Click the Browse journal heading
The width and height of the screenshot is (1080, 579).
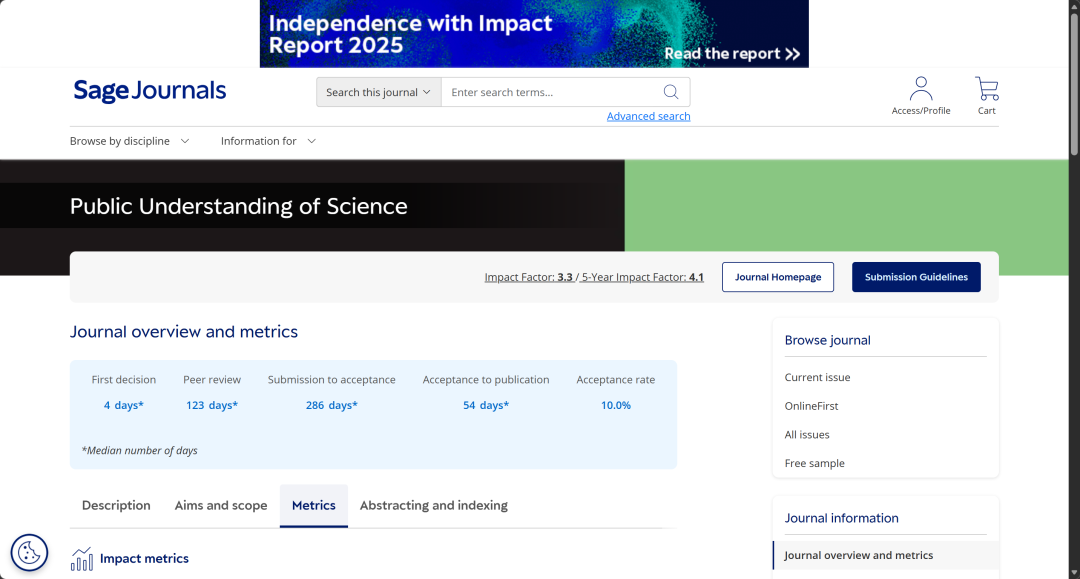click(827, 340)
